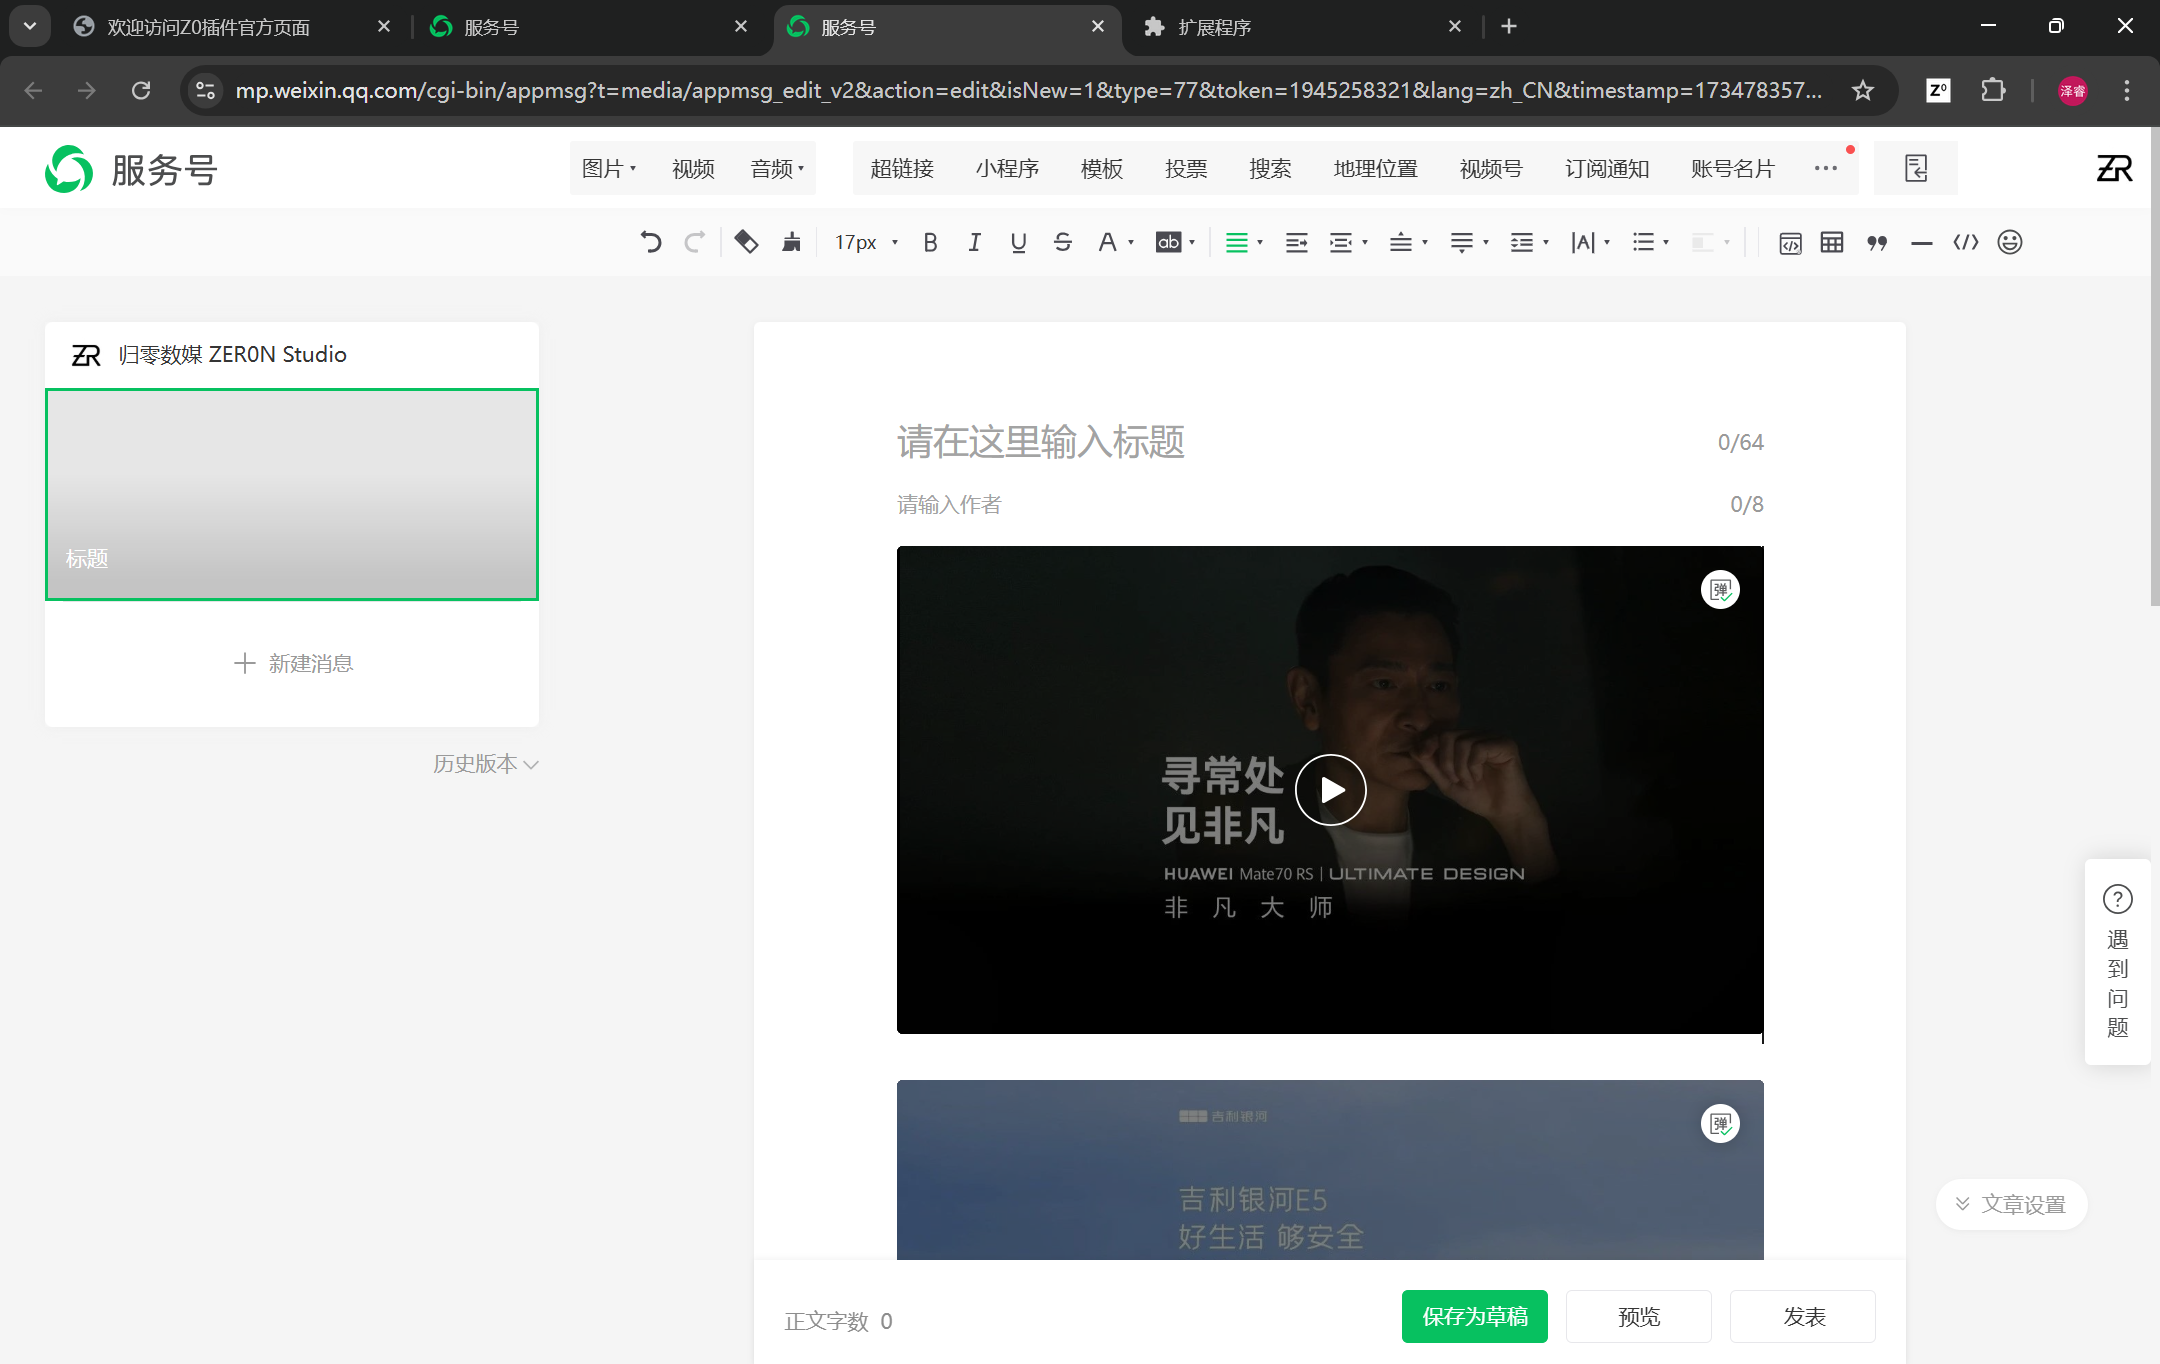2160x1364 pixels.
Task: Expand the 历史版本 dropdown
Action: pos(486,764)
